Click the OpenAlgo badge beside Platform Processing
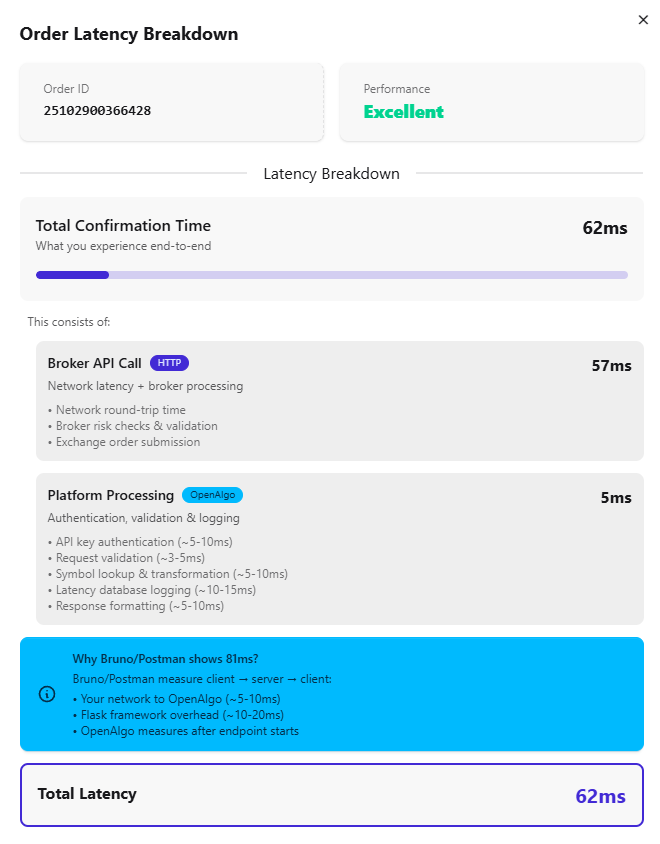Viewport: 660px width, 844px height. [212, 495]
